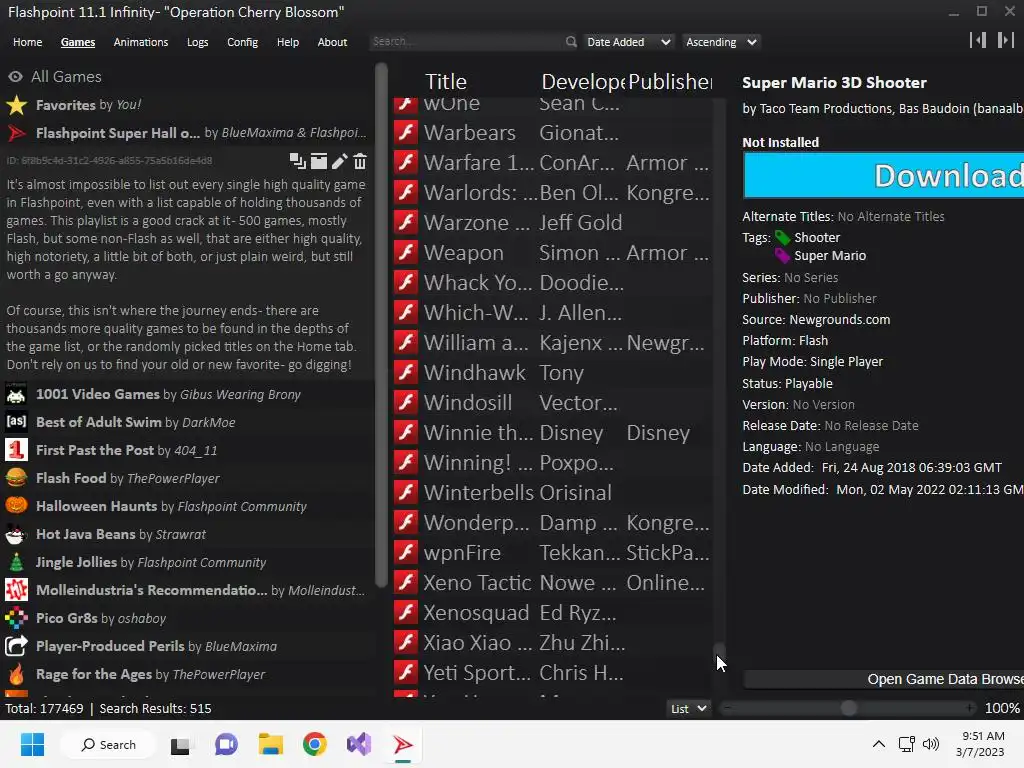This screenshot has width=1024, height=768.
Task: Click the Flash icon beside wpnFire
Action: tap(406, 552)
